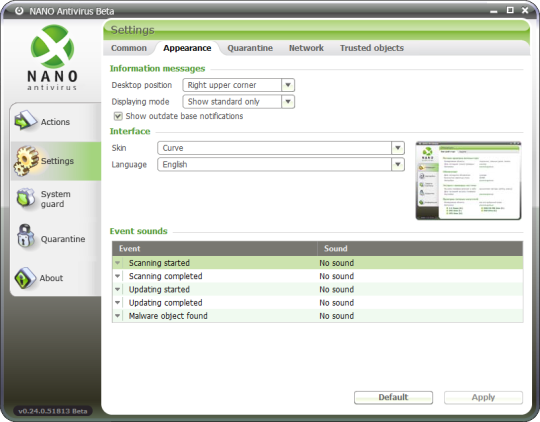Screen dimensions: 540x422
Task: Open the Actions section icon
Action: point(25,121)
